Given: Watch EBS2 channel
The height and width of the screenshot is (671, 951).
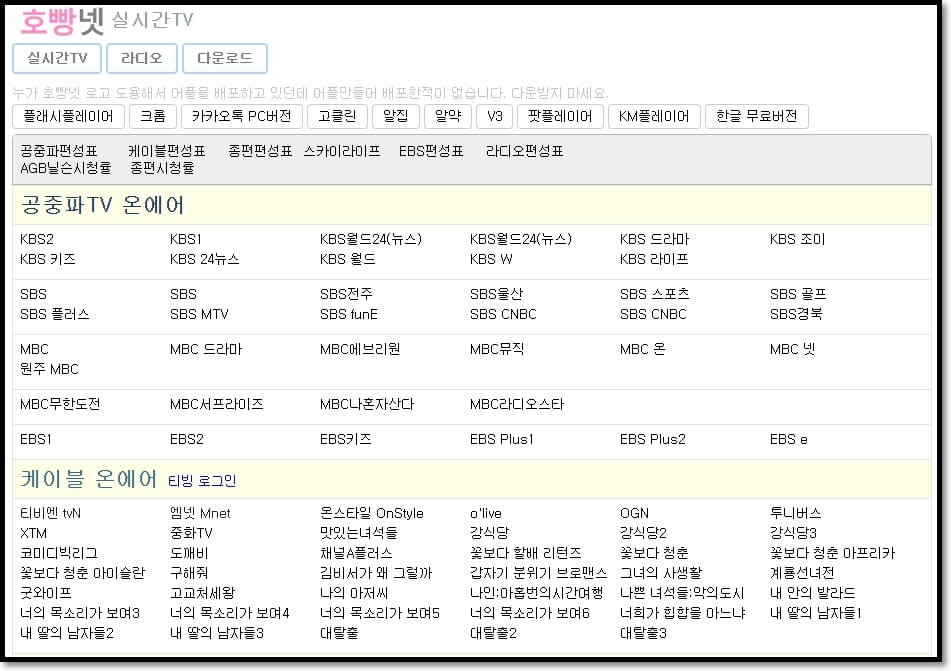Looking at the screenshot, I should pos(187,439).
